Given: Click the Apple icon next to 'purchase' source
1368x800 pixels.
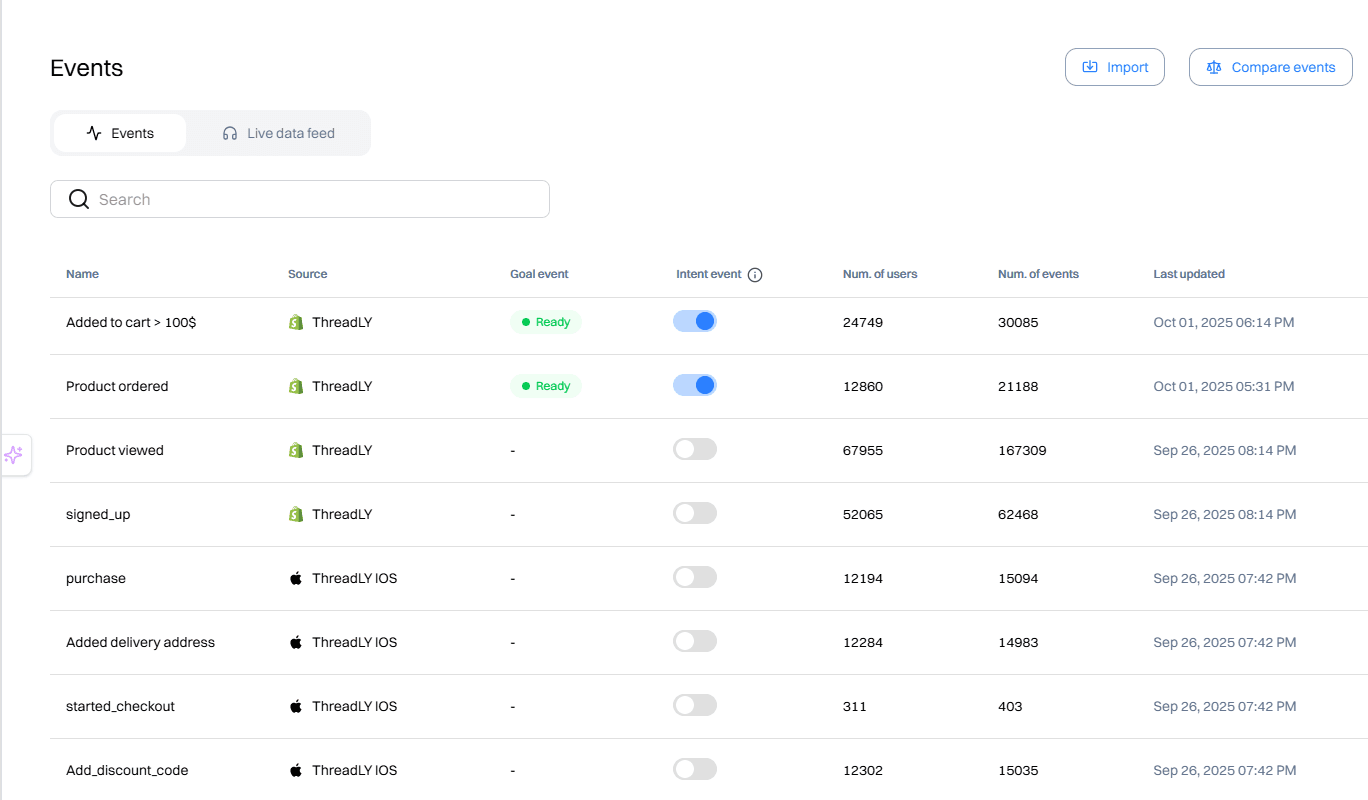Looking at the screenshot, I should (296, 577).
